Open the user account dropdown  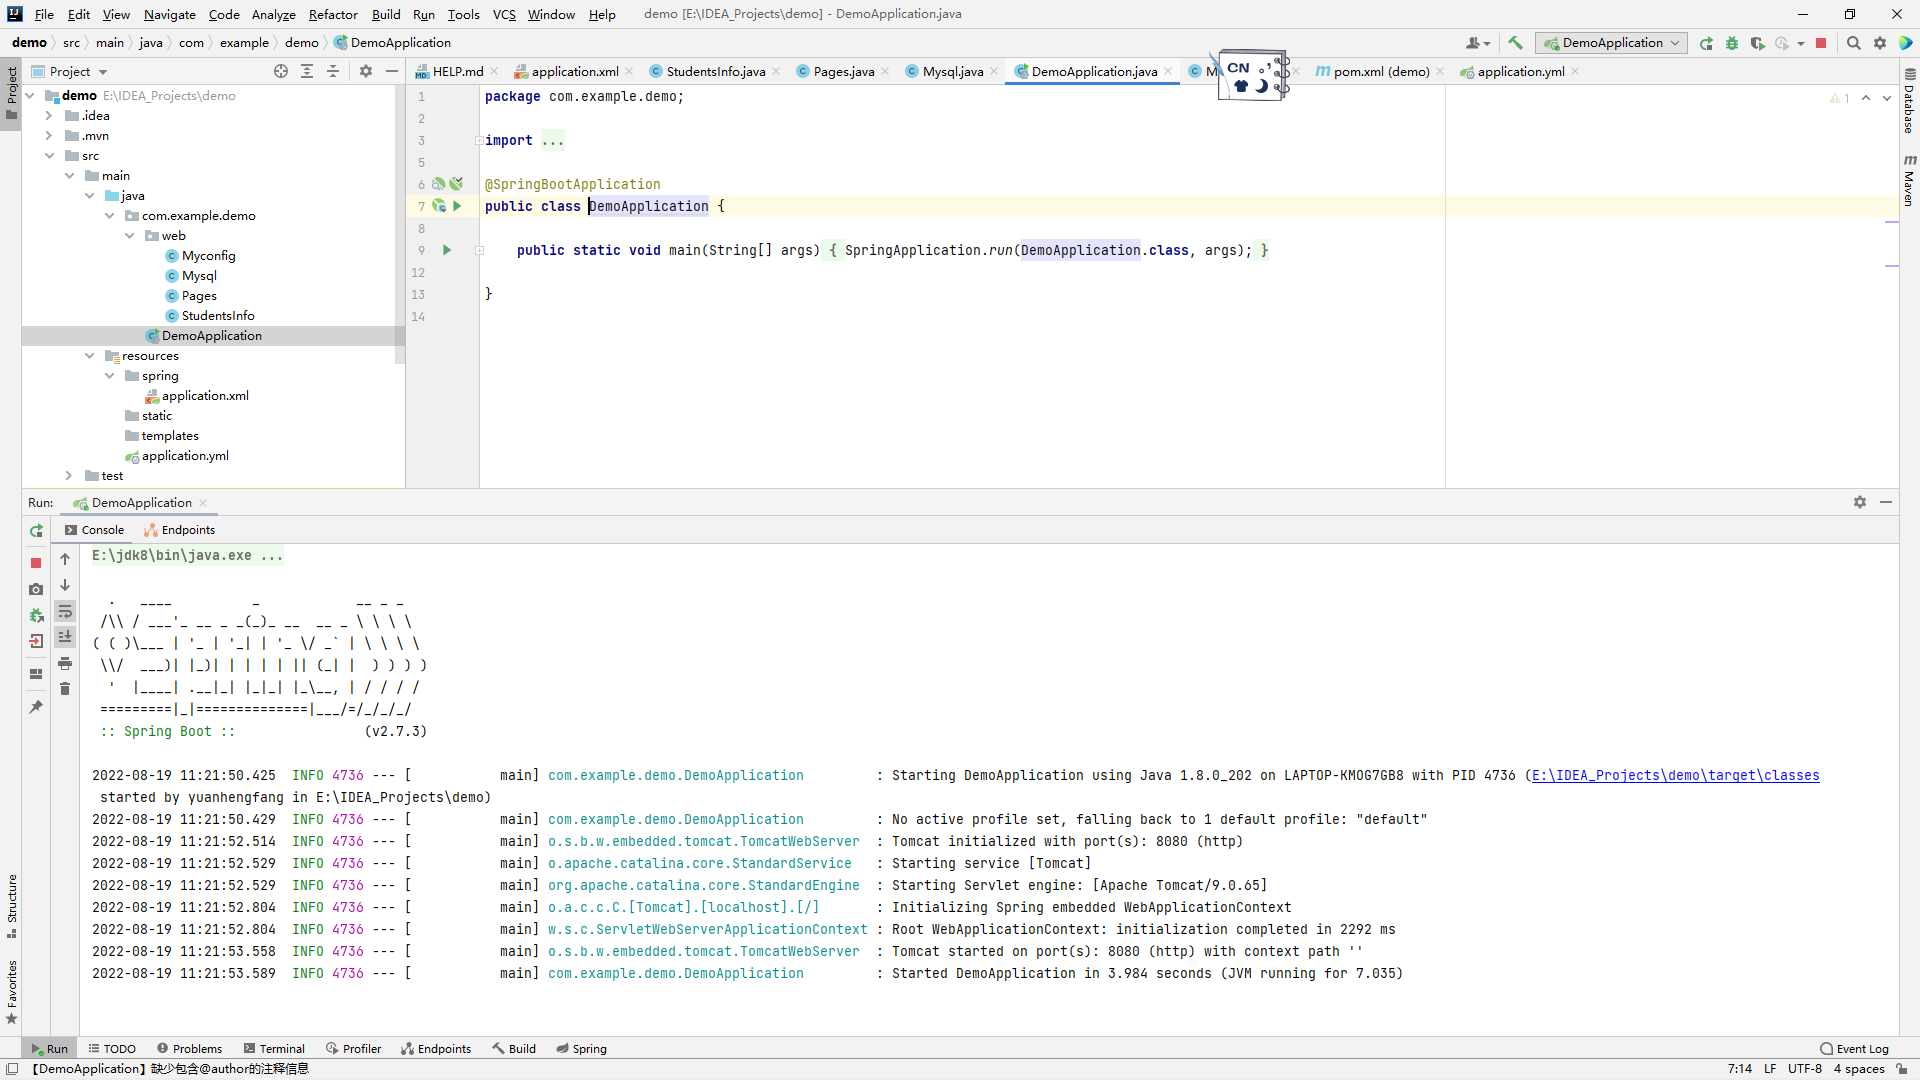coord(1477,43)
